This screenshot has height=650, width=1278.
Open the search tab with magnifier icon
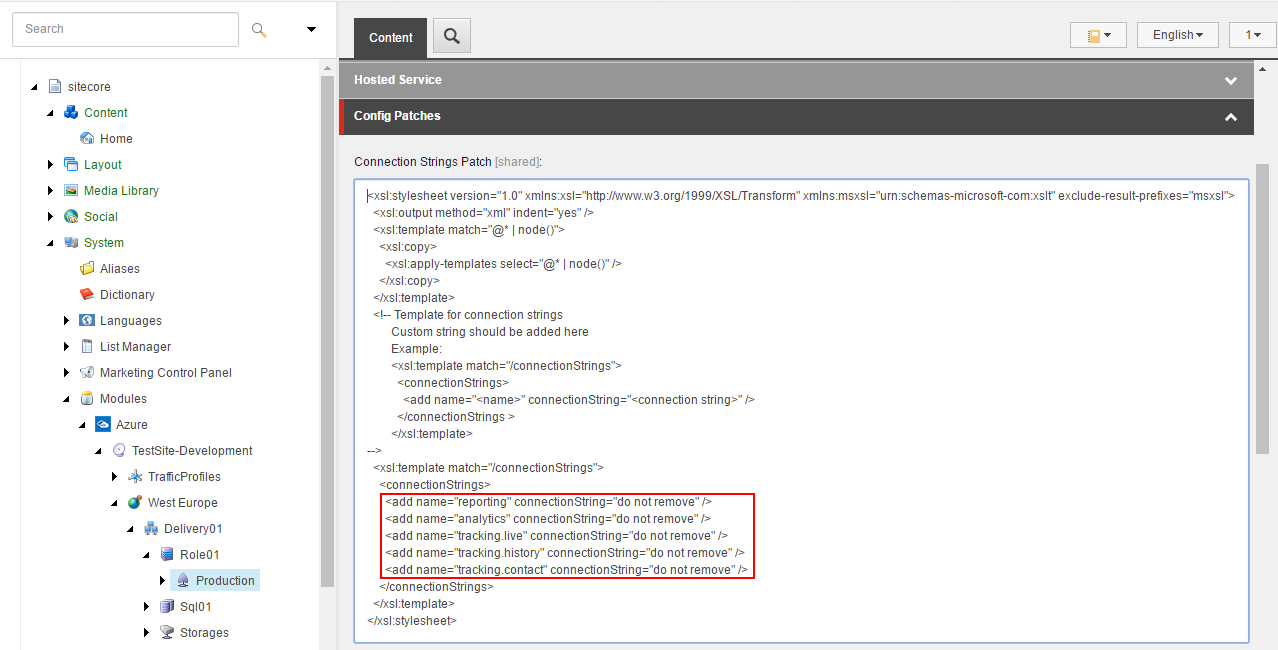pos(452,37)
